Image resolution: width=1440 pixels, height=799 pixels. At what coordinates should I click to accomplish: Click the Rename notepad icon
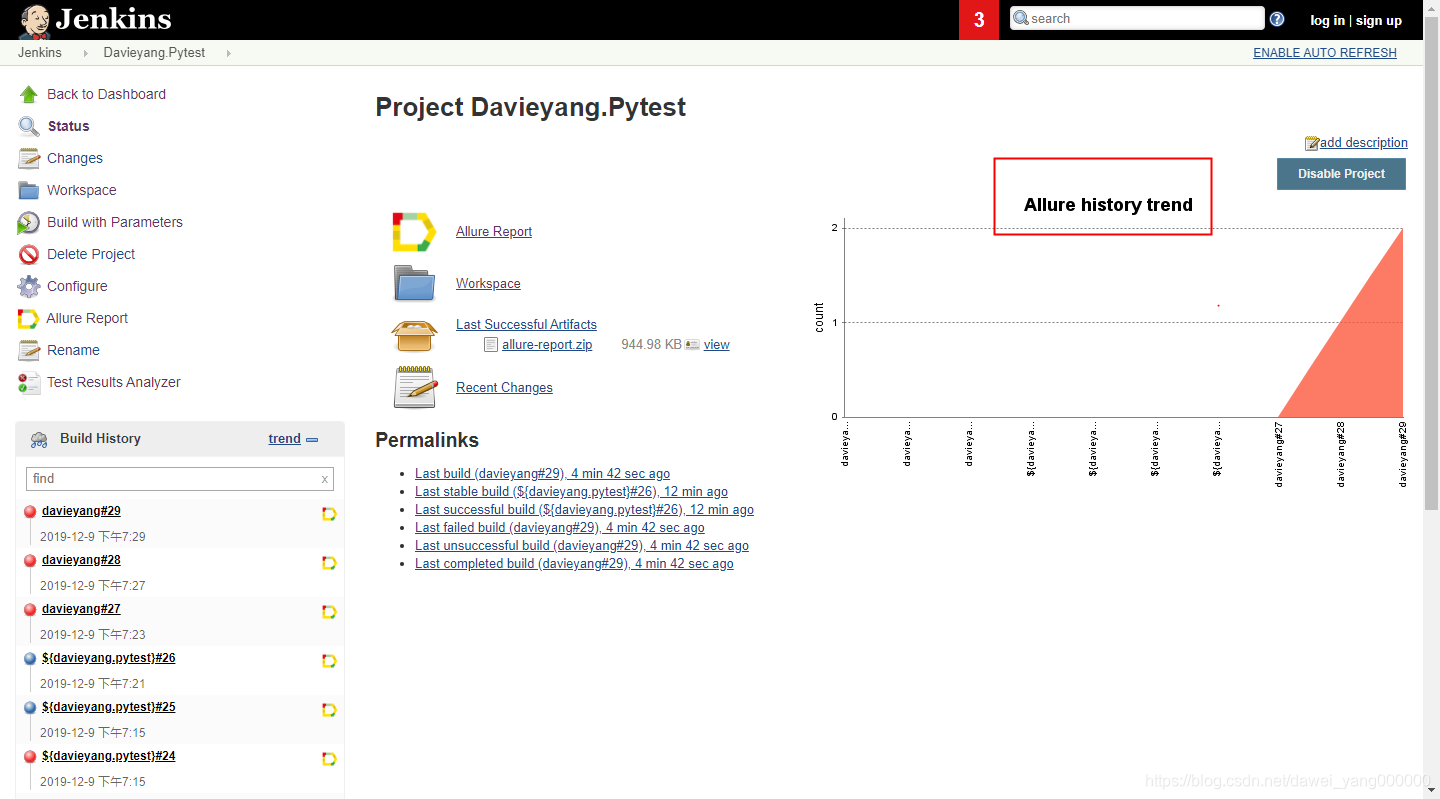29,350
